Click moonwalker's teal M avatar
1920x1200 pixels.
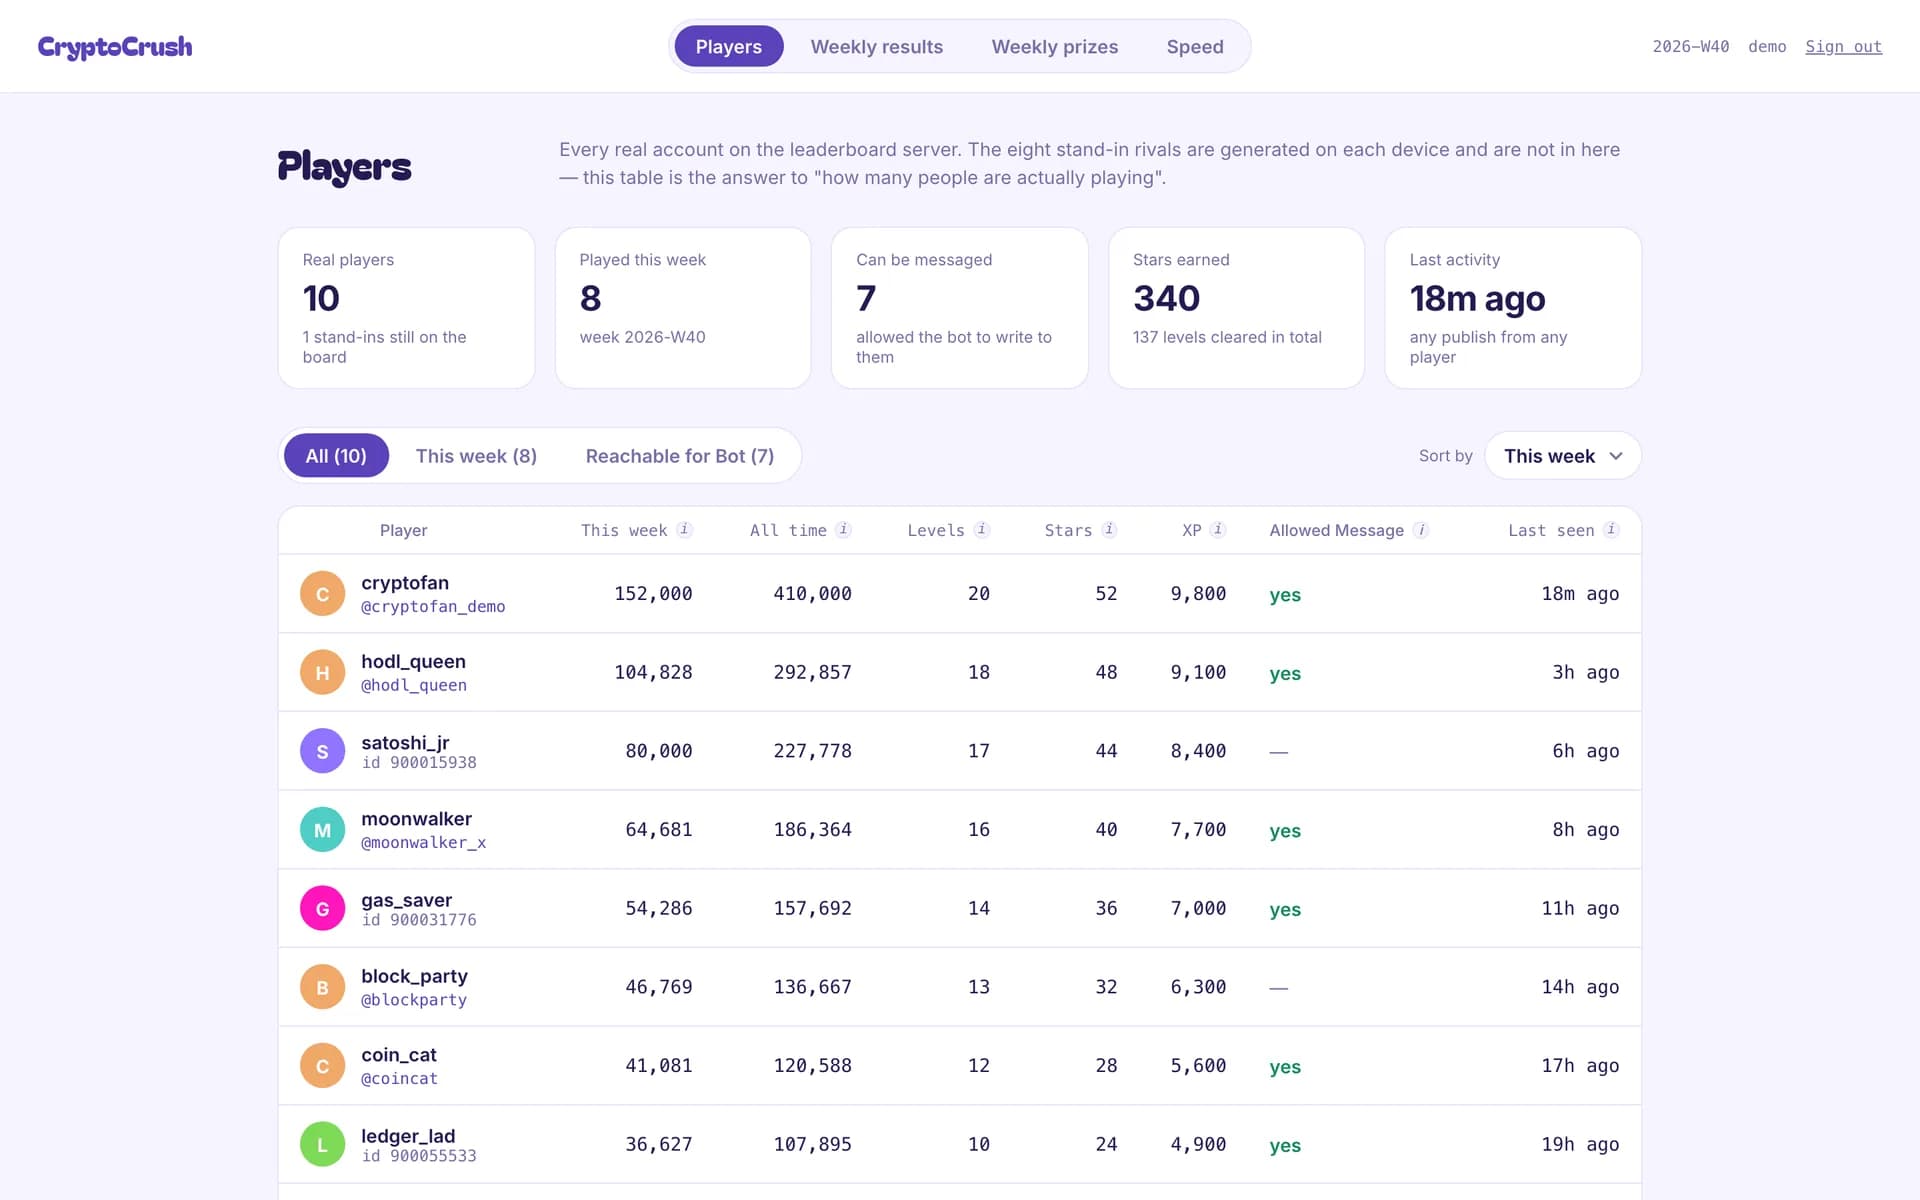[x=322, y=830]
